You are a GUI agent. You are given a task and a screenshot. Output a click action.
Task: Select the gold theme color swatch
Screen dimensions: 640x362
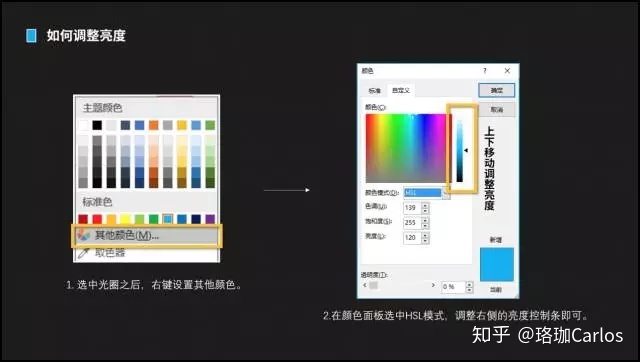tap(182, 125)
